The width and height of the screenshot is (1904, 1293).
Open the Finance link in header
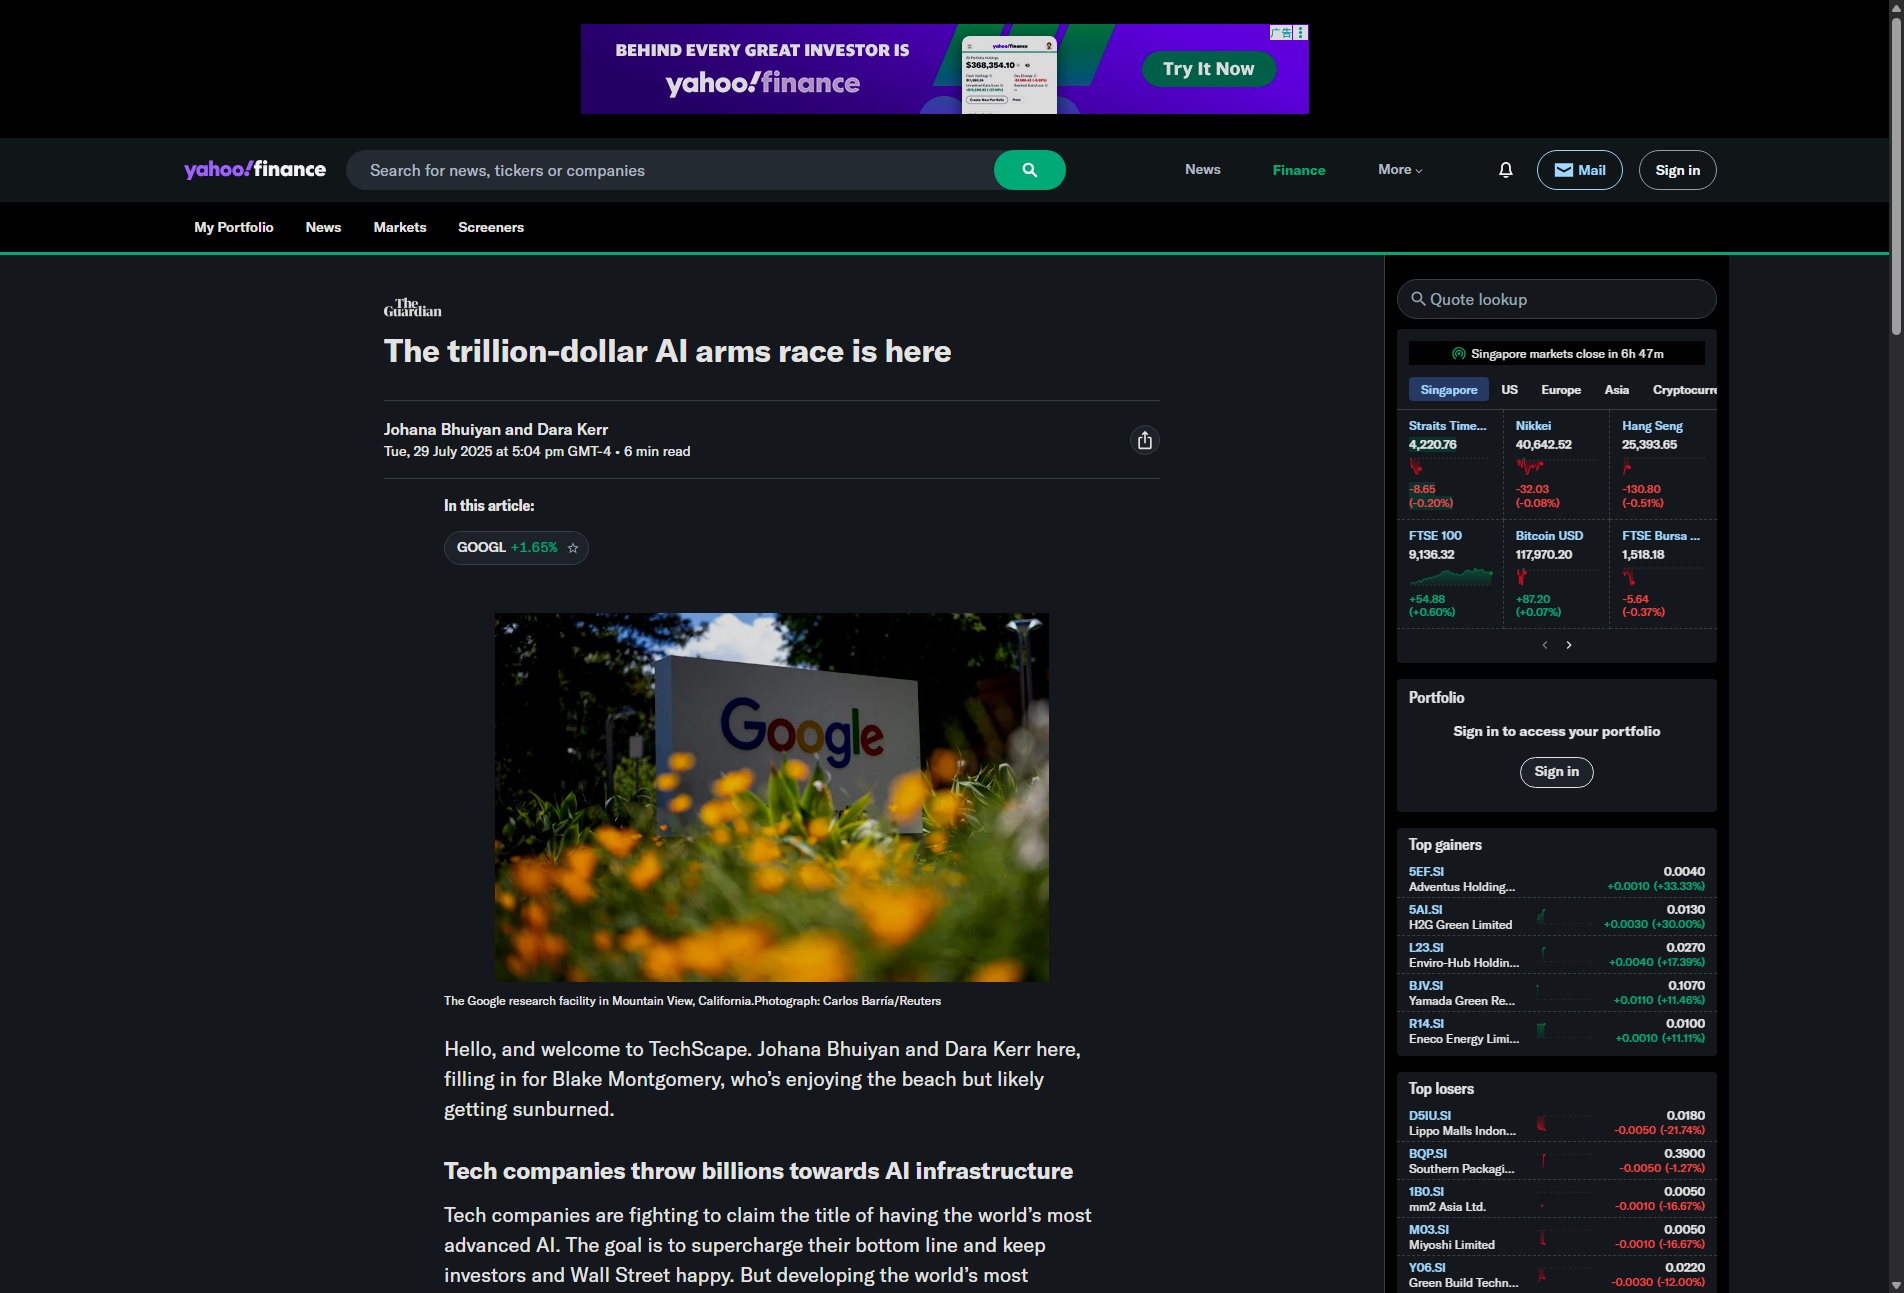[x=1298, y=170]
